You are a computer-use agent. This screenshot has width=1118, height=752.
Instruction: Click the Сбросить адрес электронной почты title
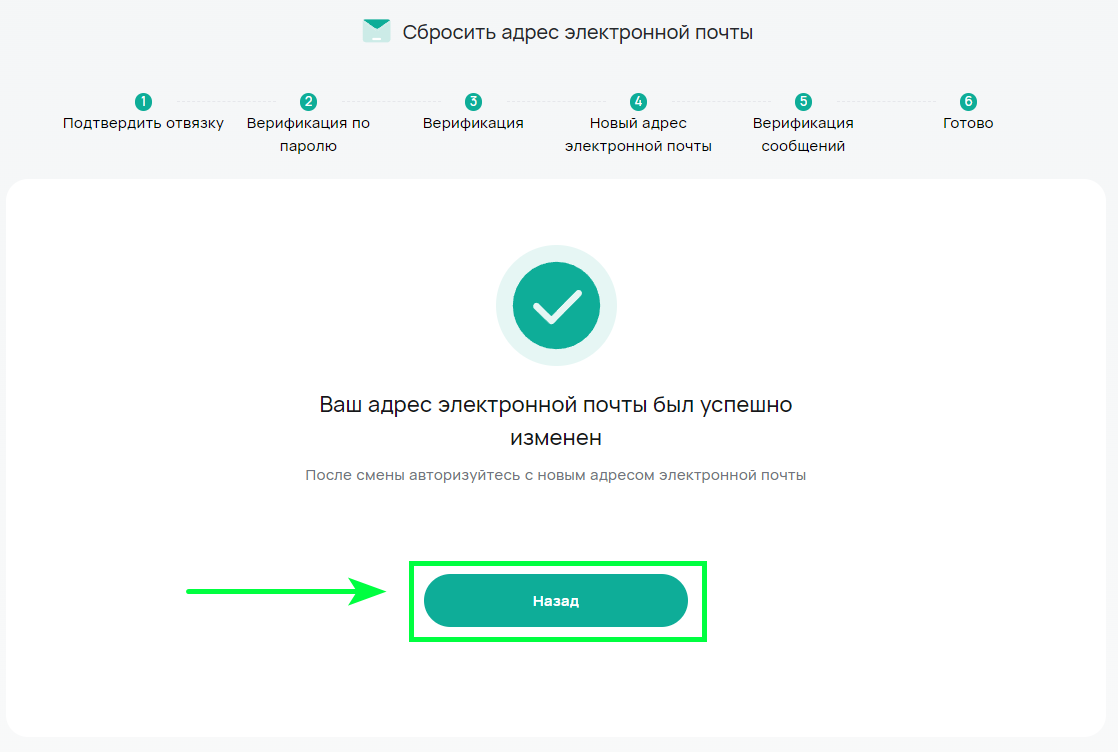pyautogui.click(x=578, y=33)
